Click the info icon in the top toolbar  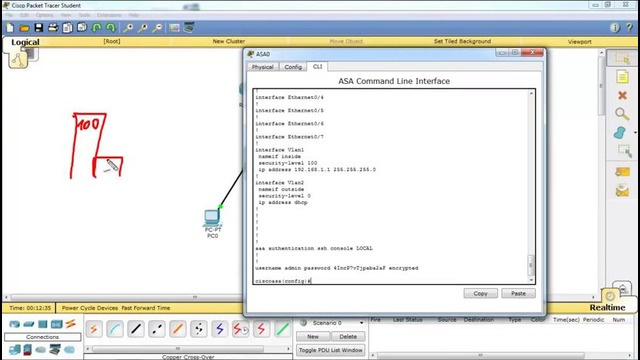click(615, 28)
